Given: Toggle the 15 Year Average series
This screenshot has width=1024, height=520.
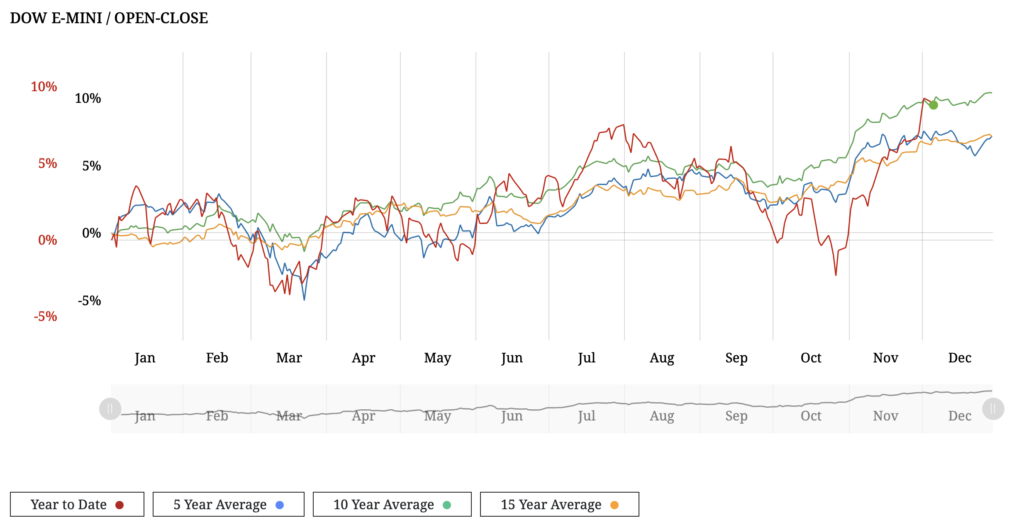Looking at the screenshot, I should click(x=559, y=505).
